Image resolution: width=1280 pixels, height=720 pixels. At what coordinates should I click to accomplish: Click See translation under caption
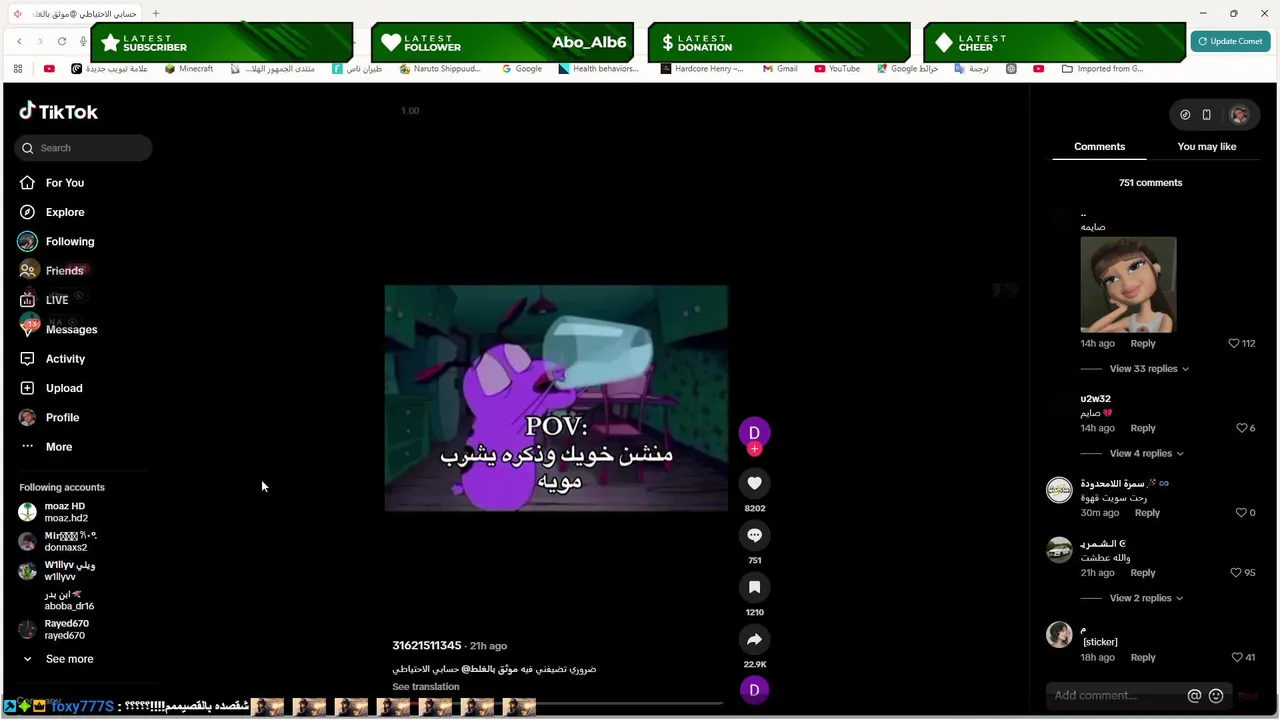coord(426,687)
